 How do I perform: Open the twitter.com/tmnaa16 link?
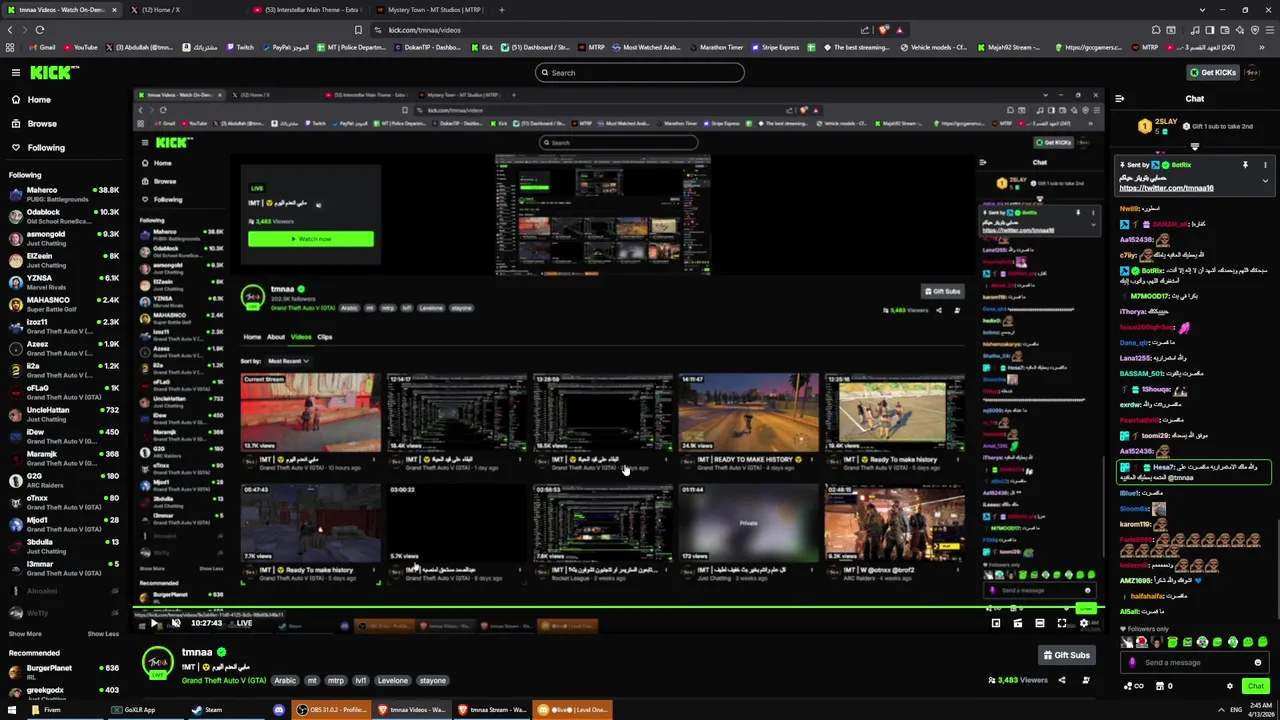pyautogui.click(x=1166, y=188)
